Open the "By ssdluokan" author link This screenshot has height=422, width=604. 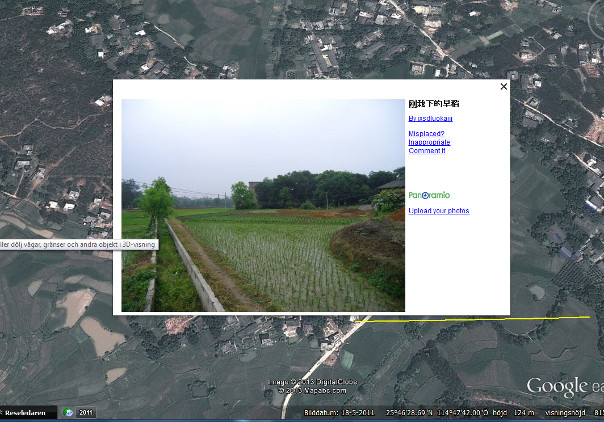point(430,119)
